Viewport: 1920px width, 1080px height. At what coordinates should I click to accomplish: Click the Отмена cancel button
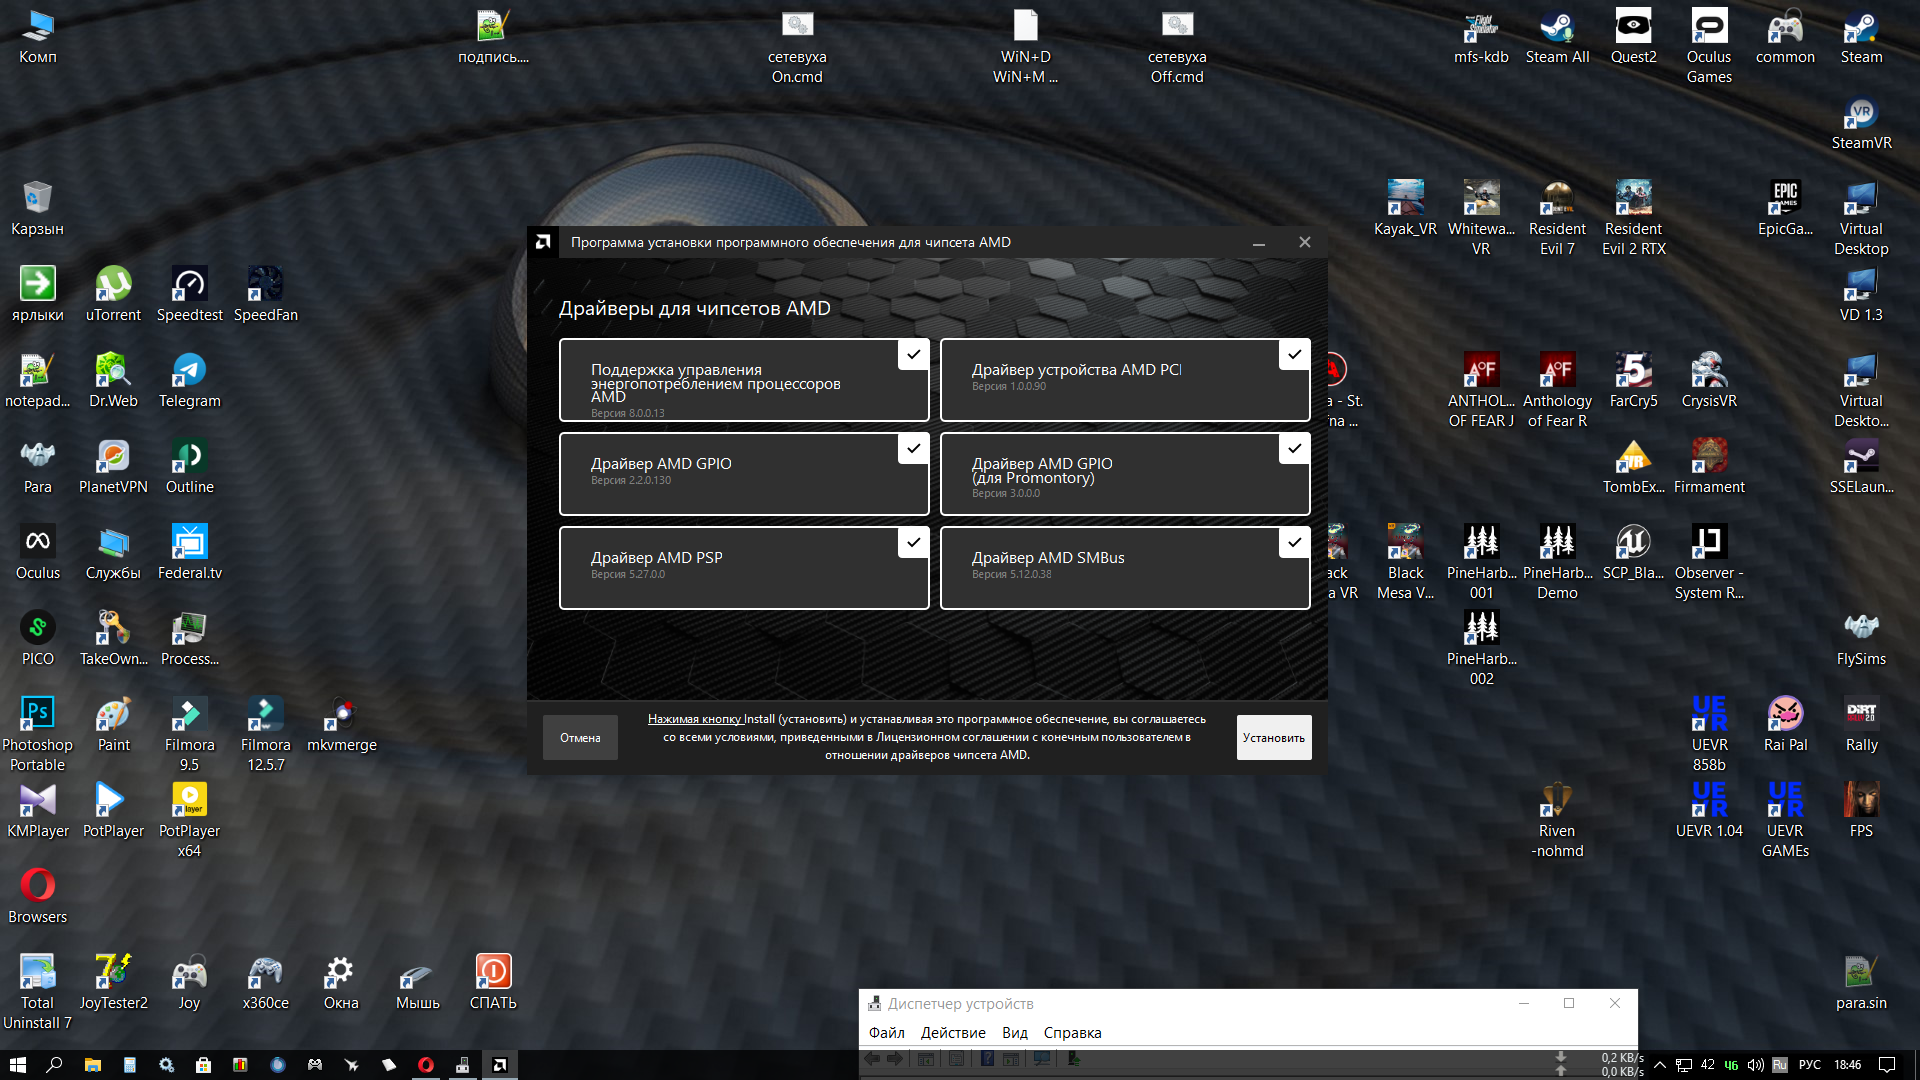tap(580, 738)
